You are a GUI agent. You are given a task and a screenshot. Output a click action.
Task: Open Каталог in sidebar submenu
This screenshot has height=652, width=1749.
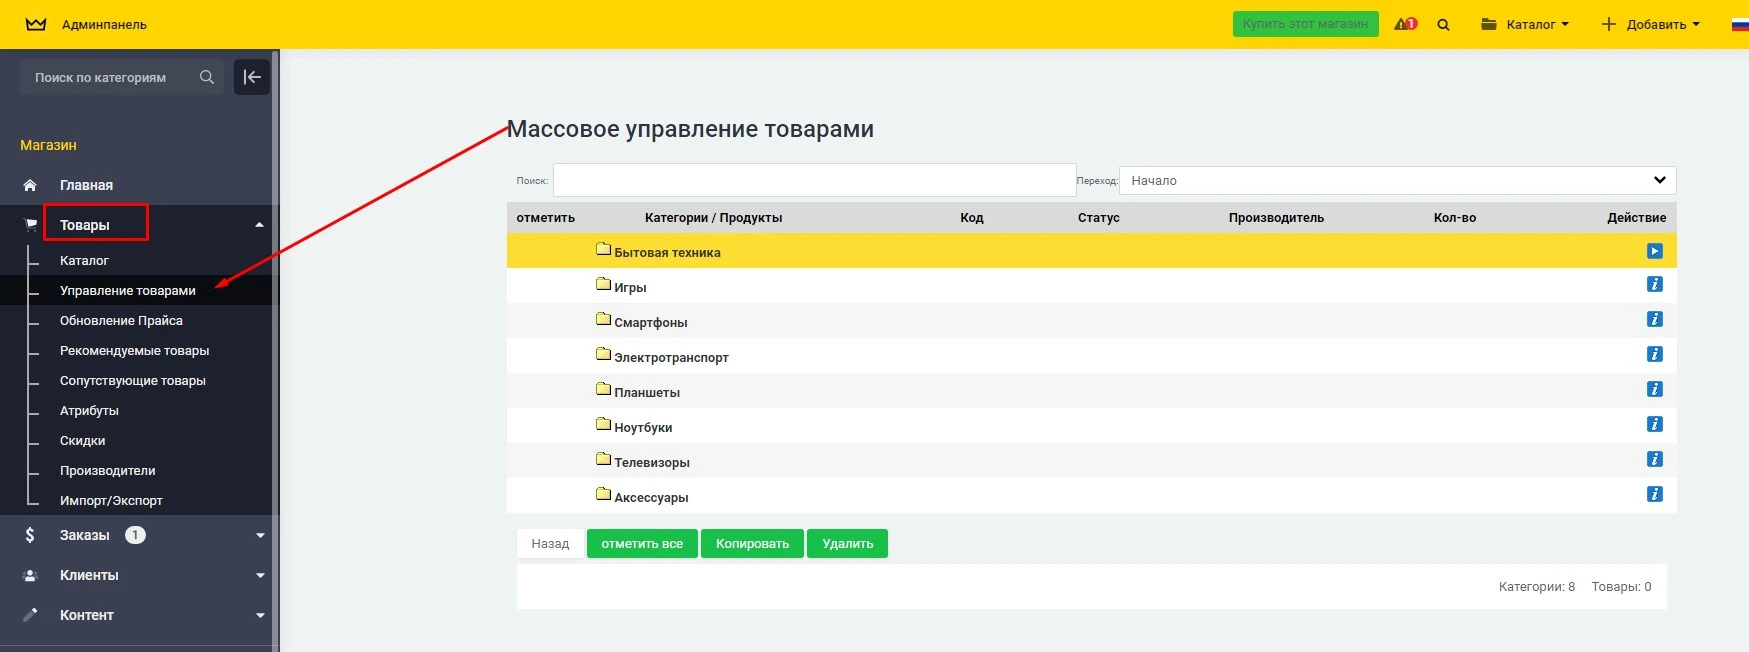coord(84,260)
